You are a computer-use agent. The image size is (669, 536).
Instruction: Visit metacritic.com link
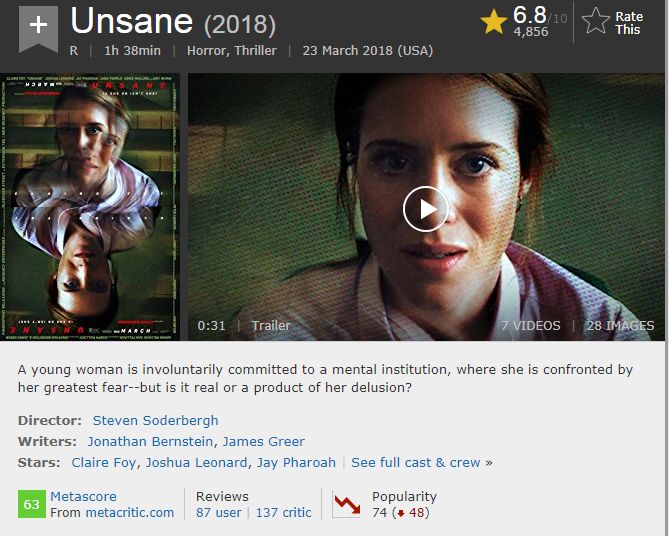click(130, 512)
